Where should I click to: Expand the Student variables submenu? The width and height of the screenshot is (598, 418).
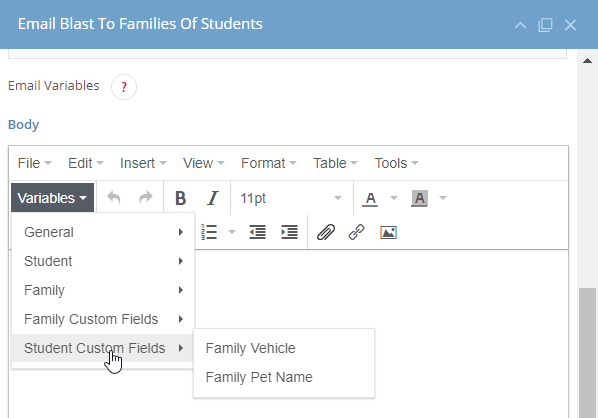(103, 261)
